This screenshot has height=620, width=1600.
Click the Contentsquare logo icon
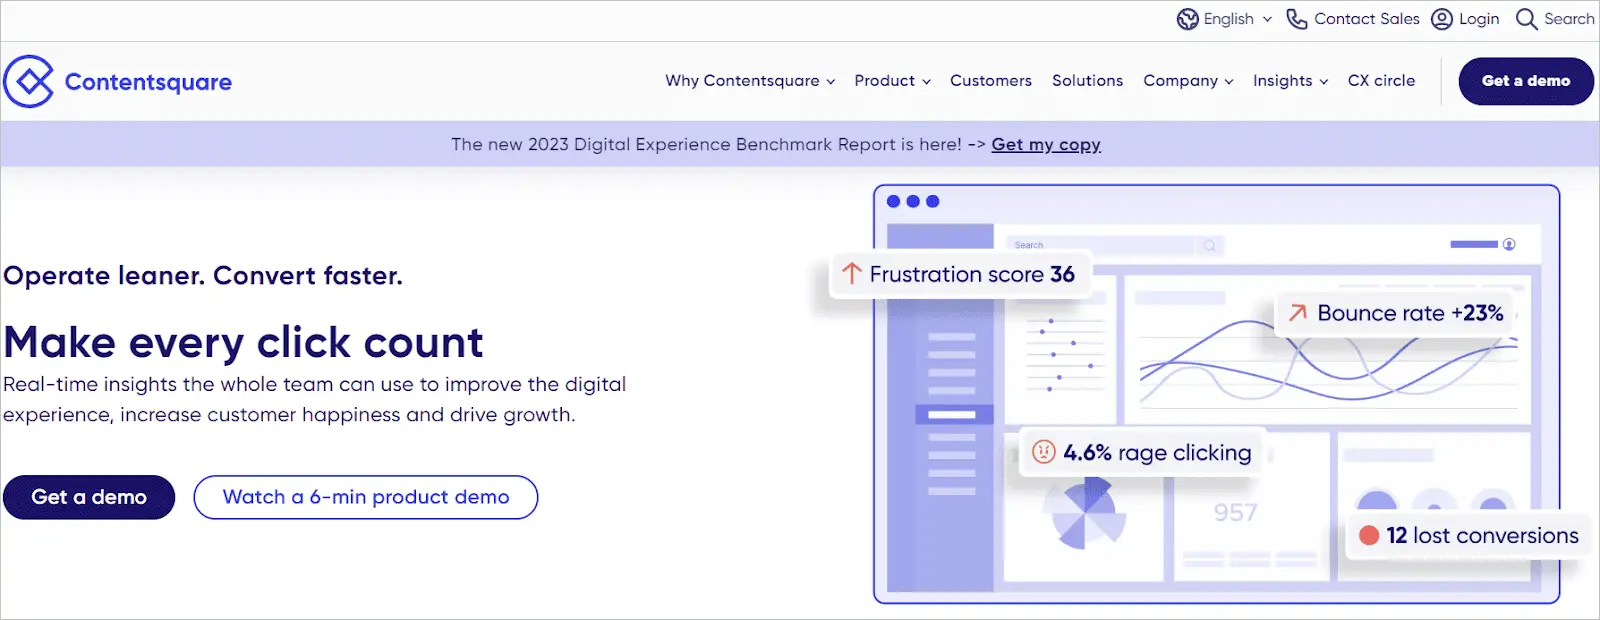[28, 81]
